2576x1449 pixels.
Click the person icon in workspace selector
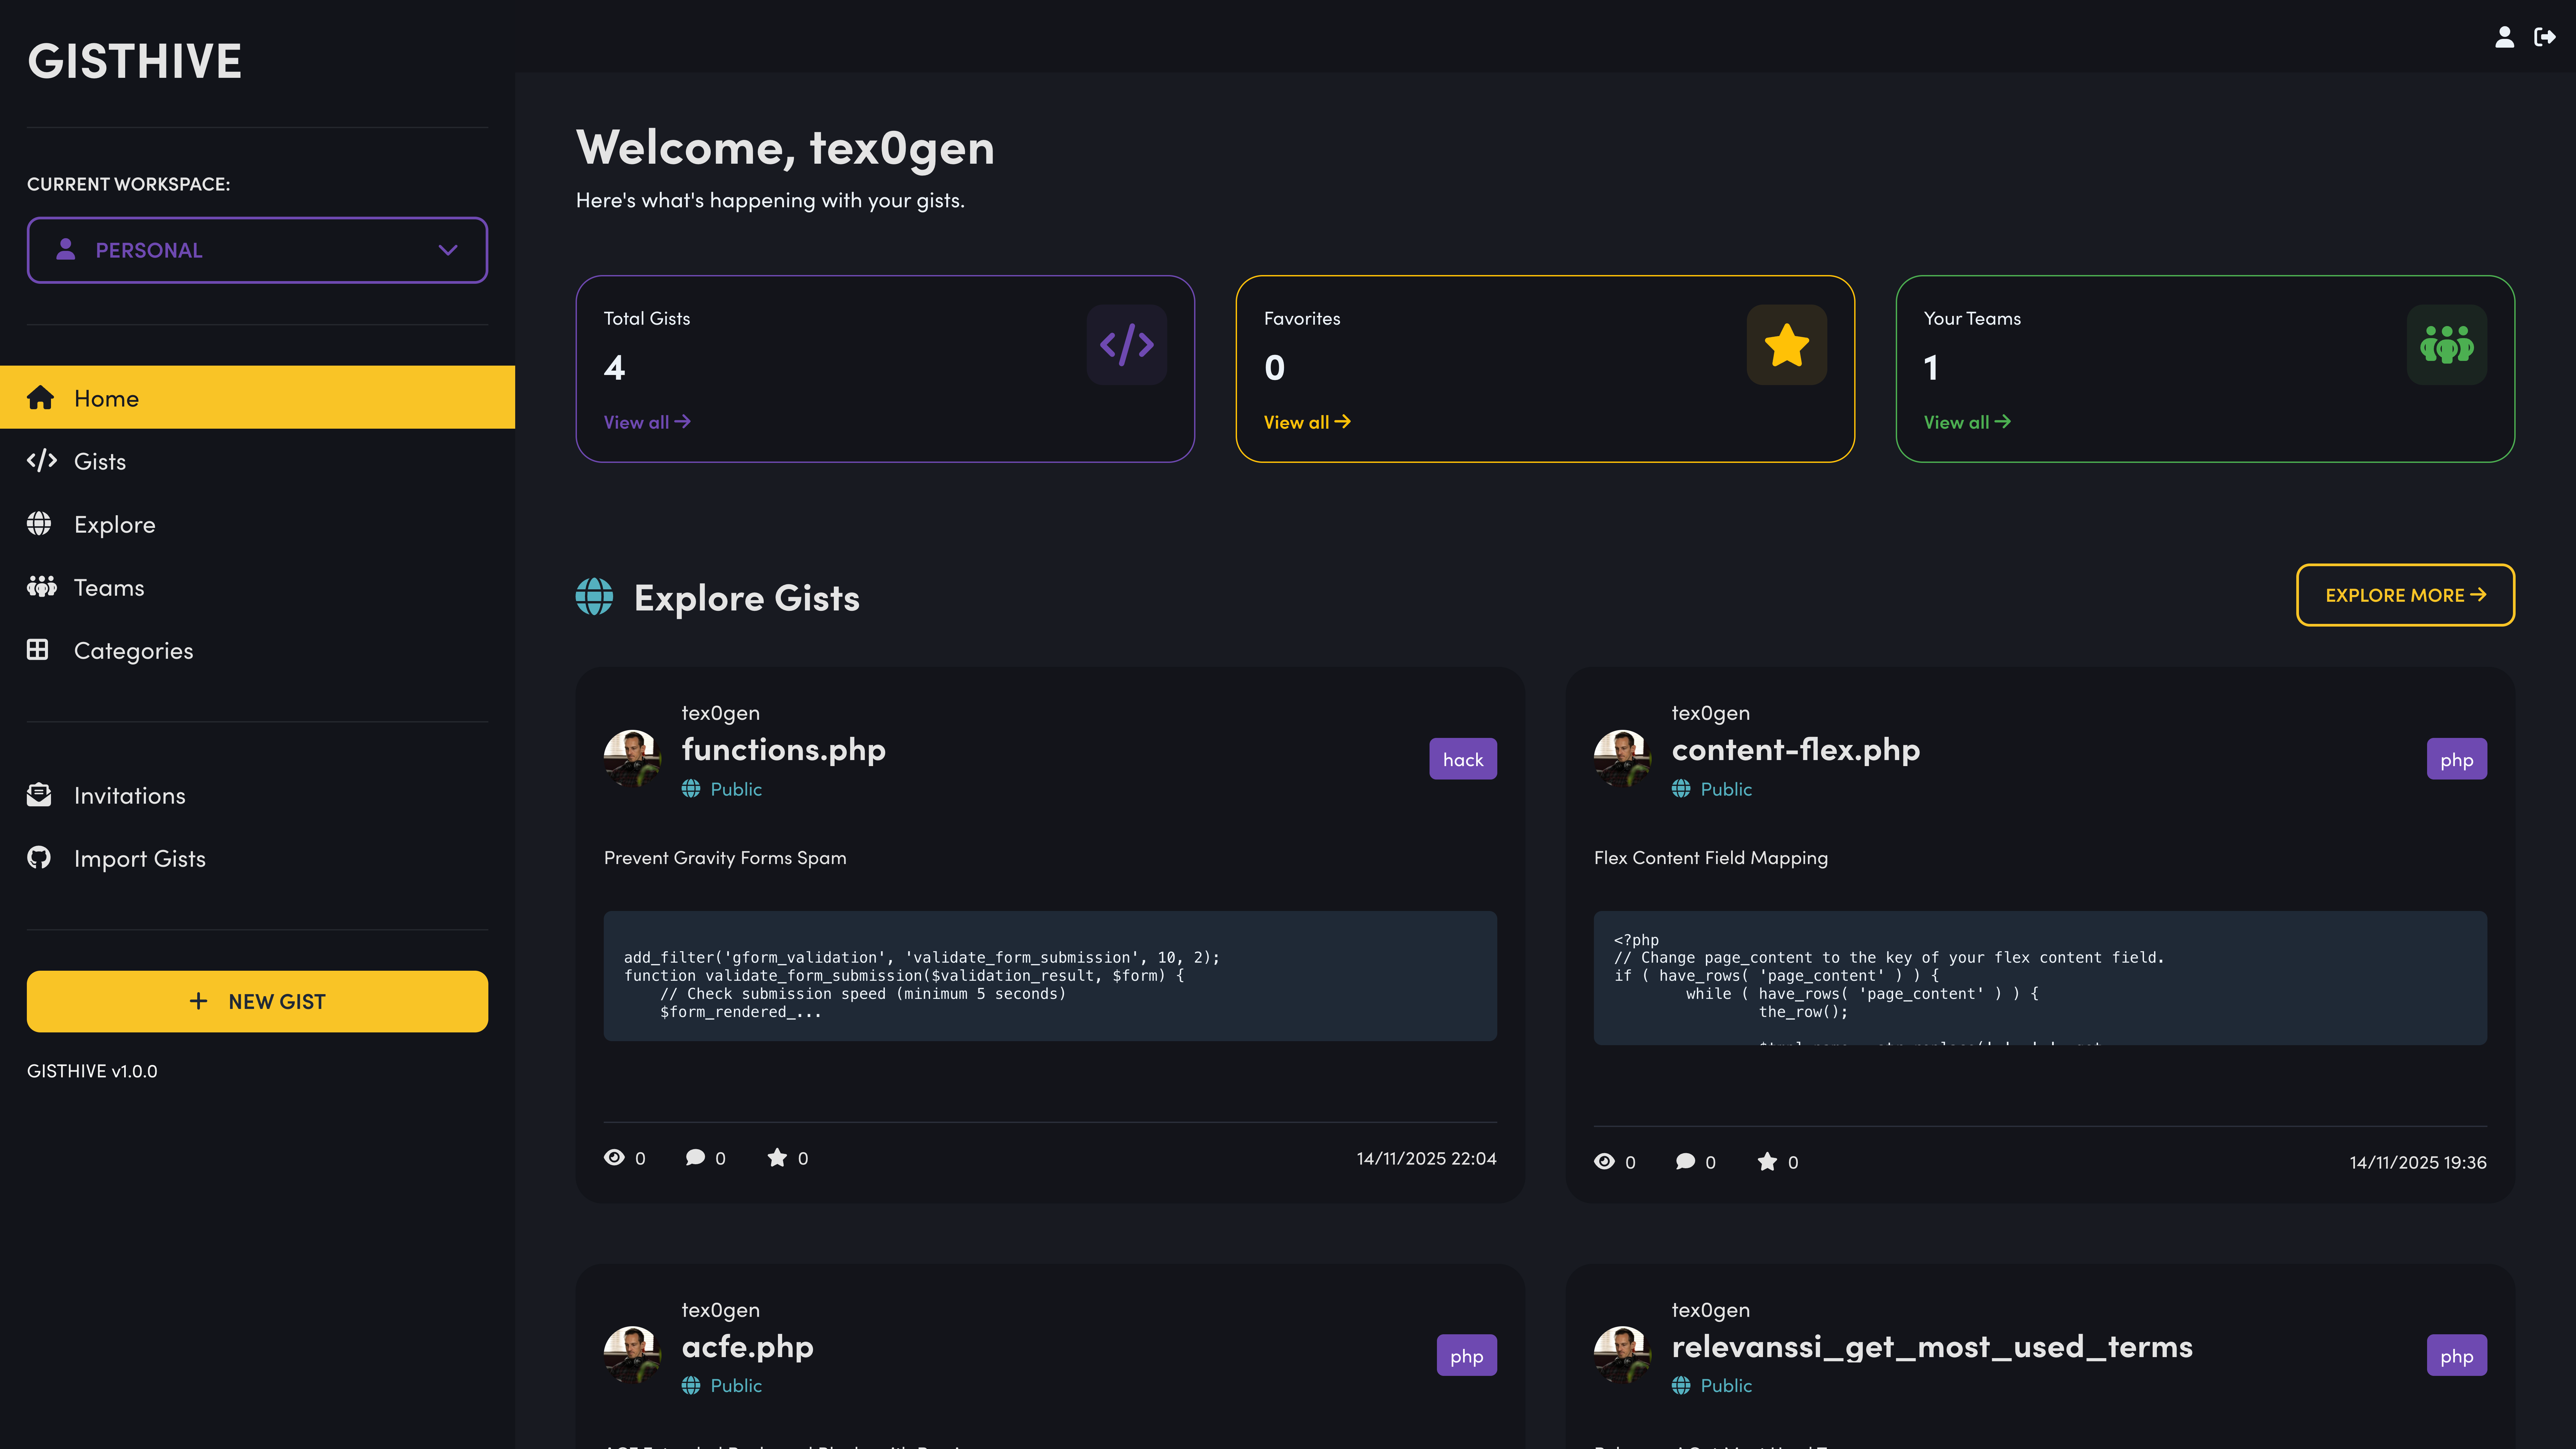[66, 249]
